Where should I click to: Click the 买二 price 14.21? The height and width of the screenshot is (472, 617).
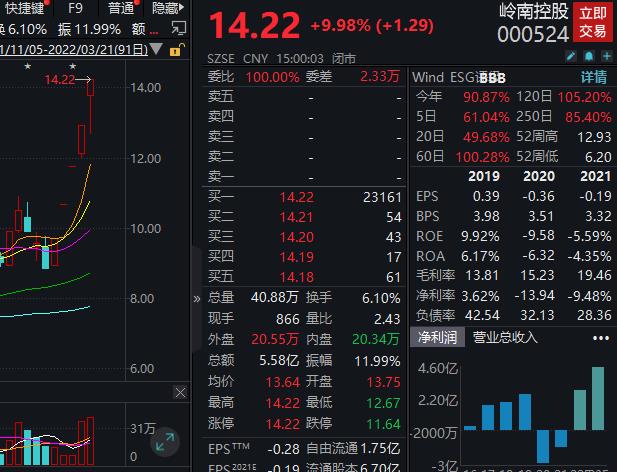(x=296, y=217)
